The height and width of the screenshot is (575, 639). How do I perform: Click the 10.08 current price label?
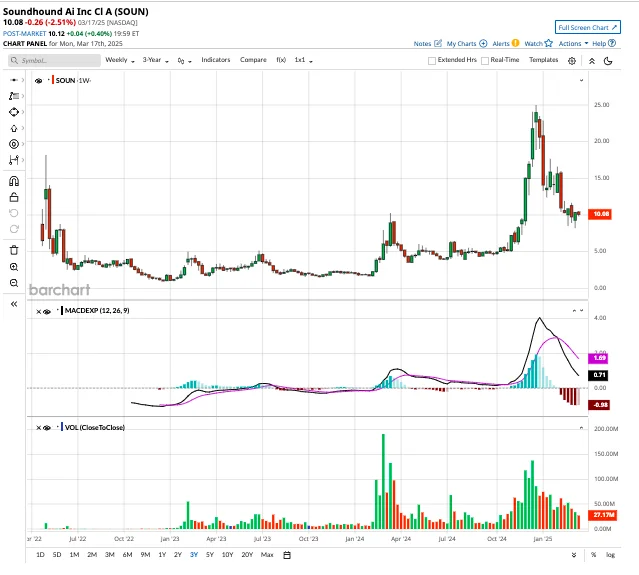pos(600,214)
